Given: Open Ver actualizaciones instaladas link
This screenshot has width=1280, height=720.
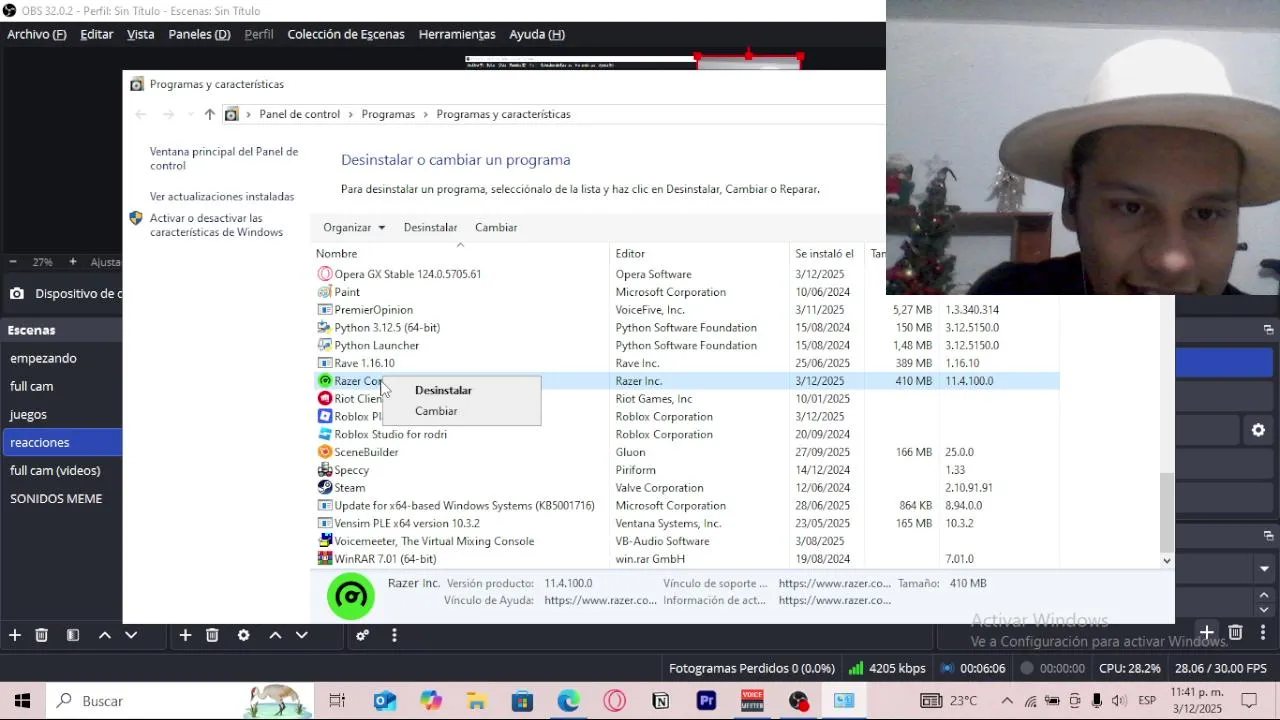Looking at the screenshot, I should (x=222, y=197).
